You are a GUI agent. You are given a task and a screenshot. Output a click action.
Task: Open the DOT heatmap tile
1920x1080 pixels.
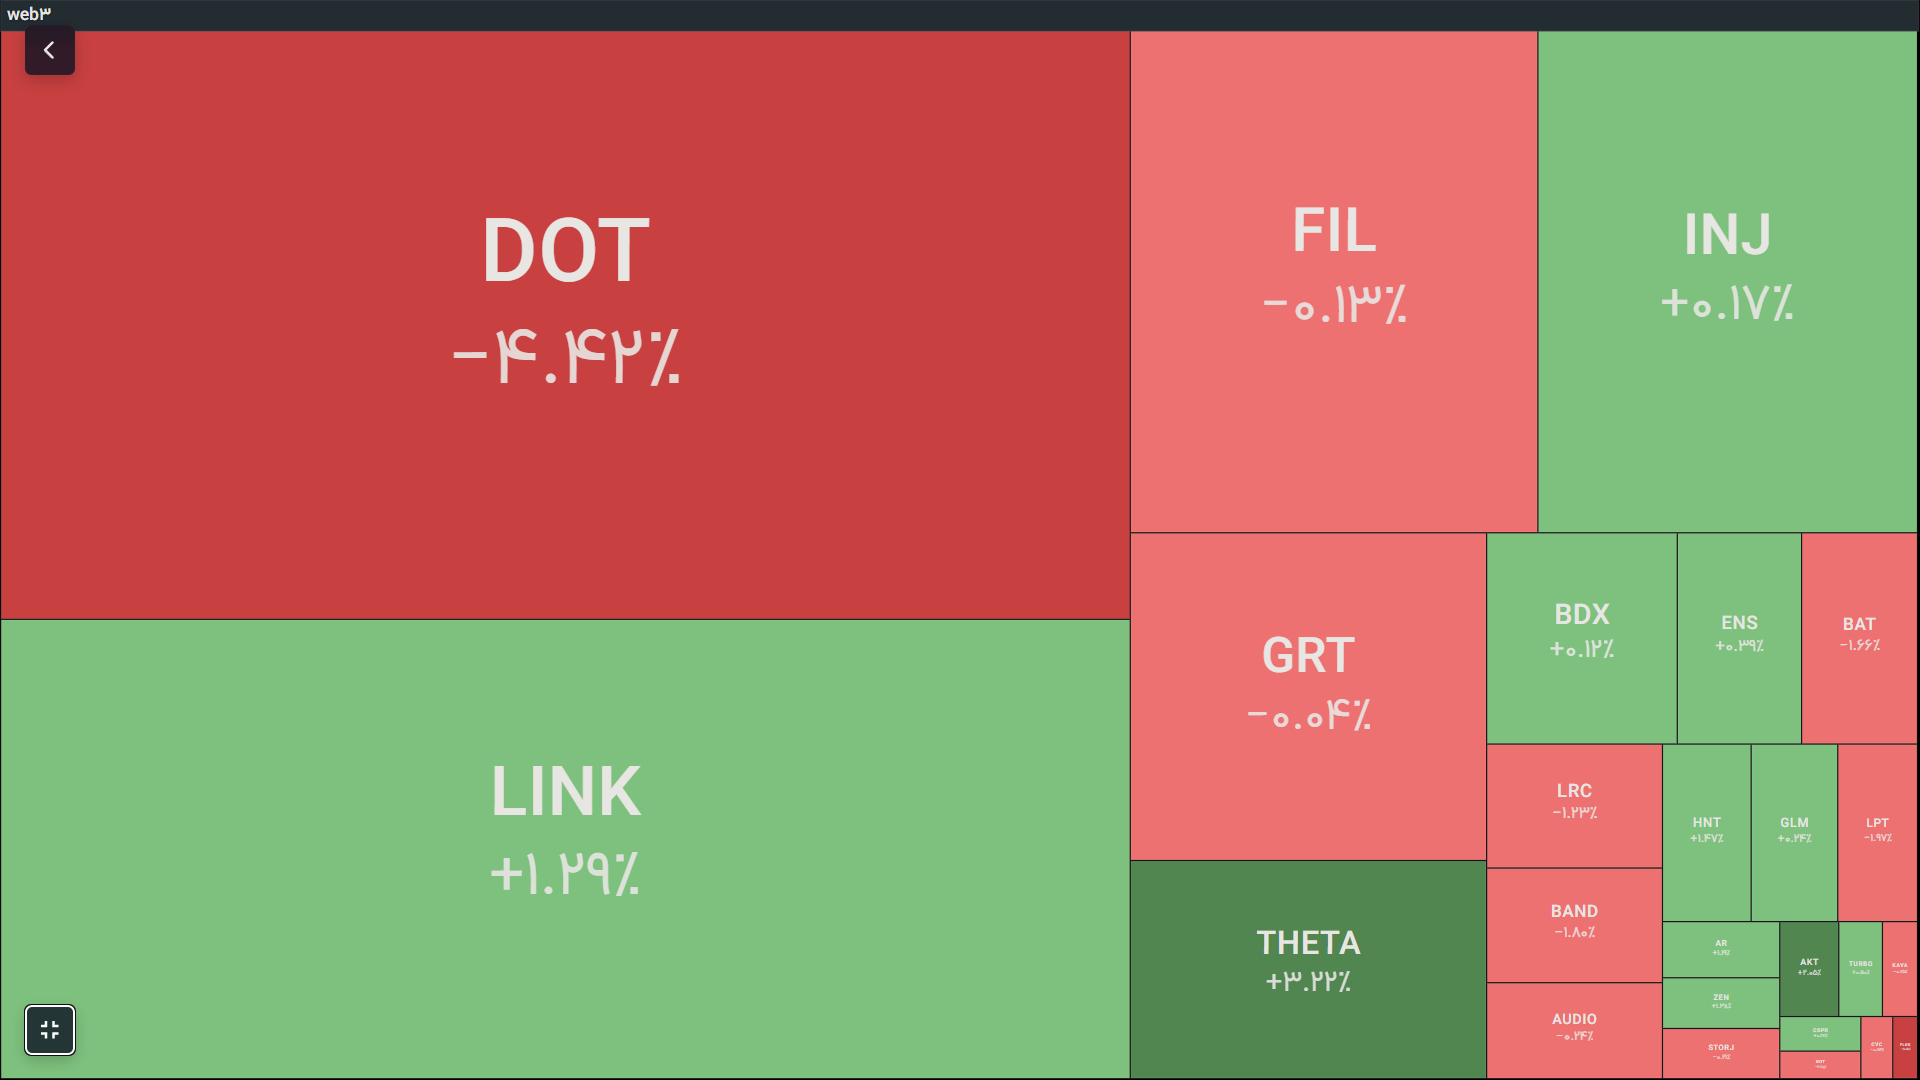click(565, 325)
